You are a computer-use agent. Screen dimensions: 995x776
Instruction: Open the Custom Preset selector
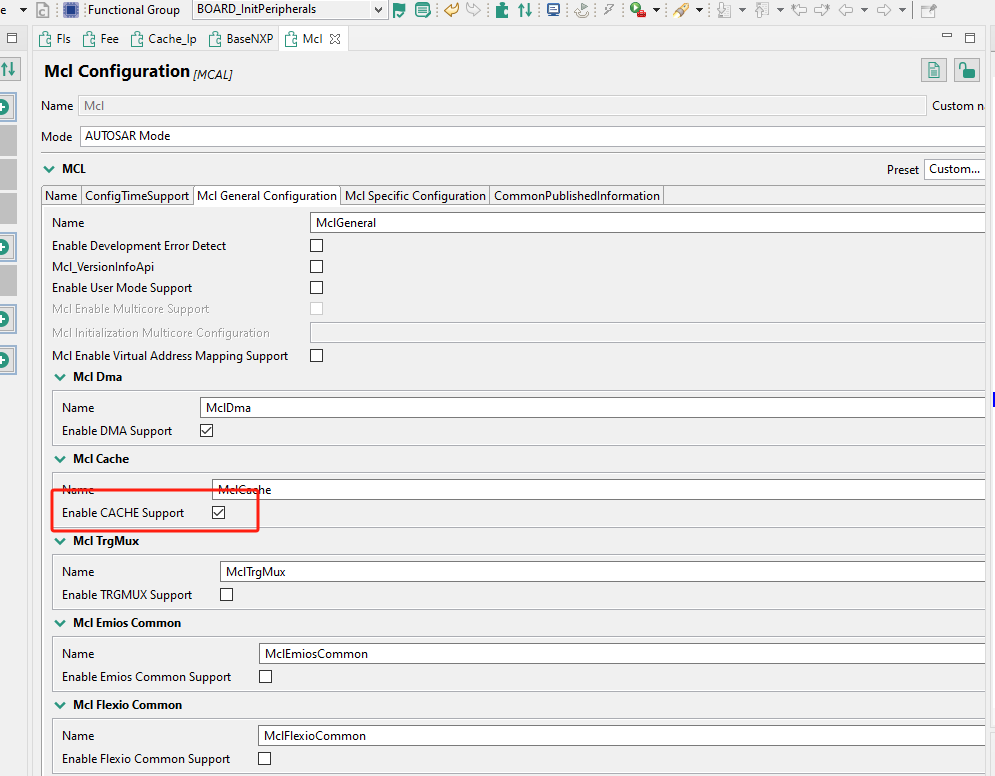coord(953,169)
